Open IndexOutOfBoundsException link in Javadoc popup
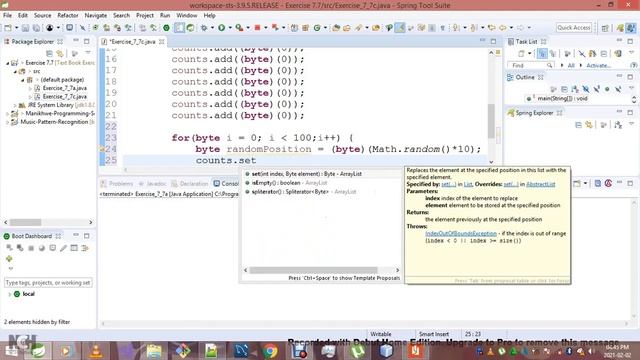This screenshot has height=360, width=640. pyautogui.click(x=461, y=233)
